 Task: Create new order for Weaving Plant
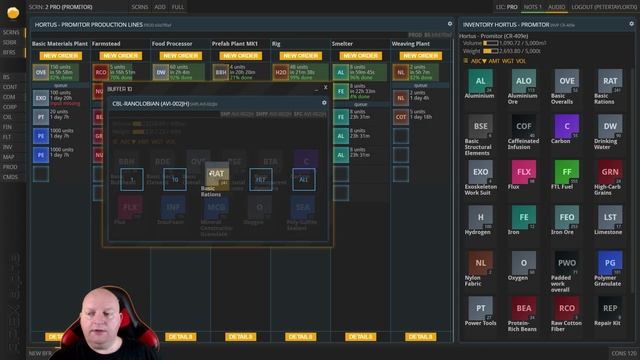coord(421,56)
